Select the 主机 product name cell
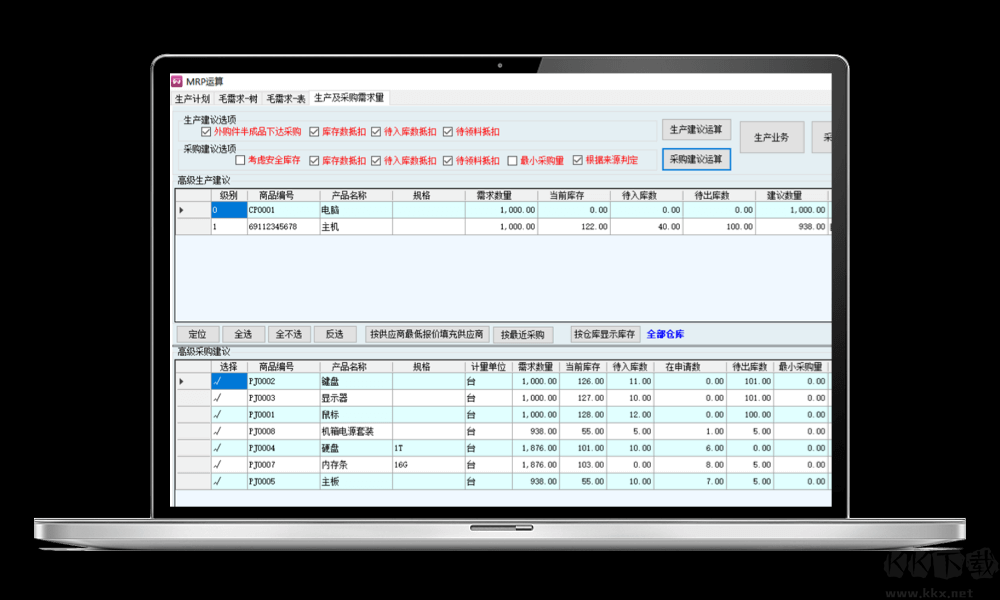Viewport: 1000px width, 600px height. point(356,226)
